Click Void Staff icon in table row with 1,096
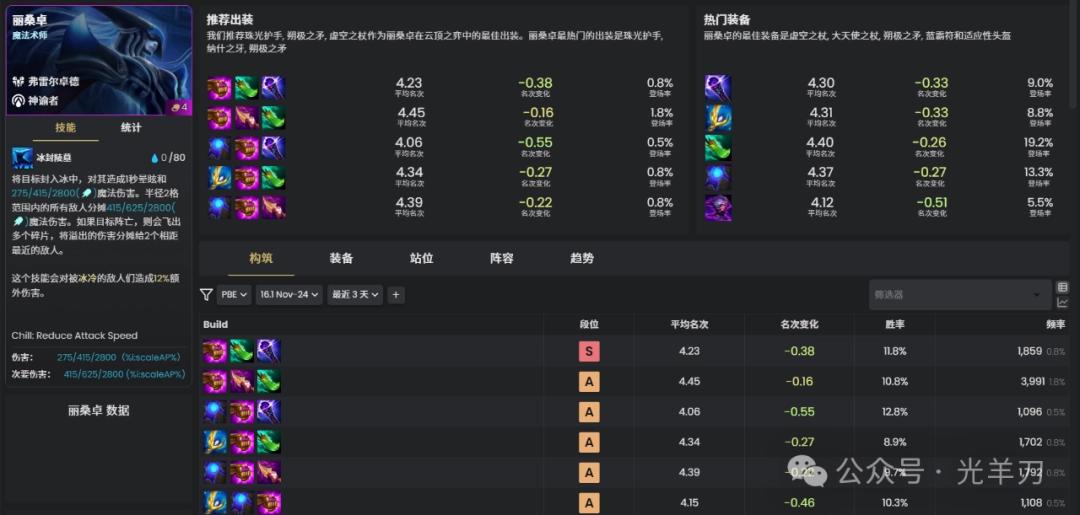This screenshot has height=515, width=1080. [x=269, y=412]
